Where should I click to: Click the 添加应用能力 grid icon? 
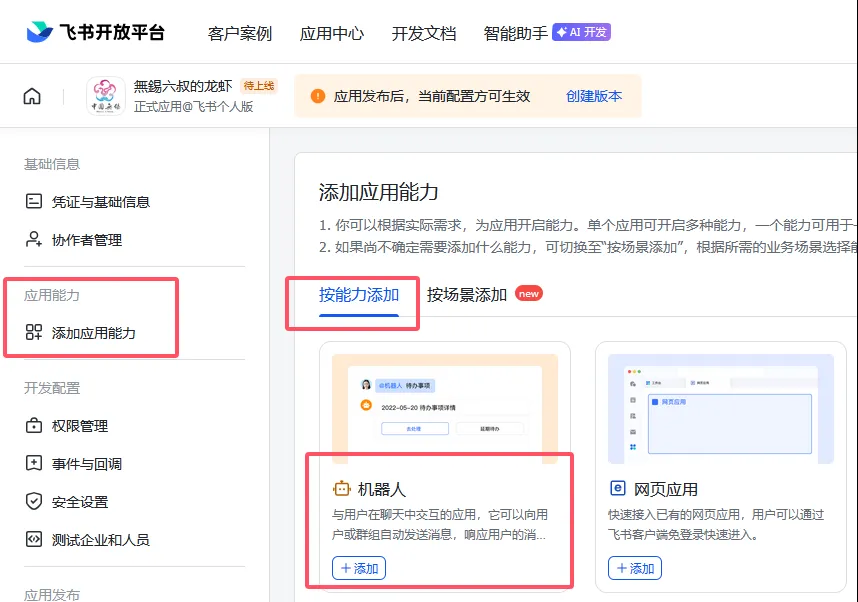click(x=34, y=332)
